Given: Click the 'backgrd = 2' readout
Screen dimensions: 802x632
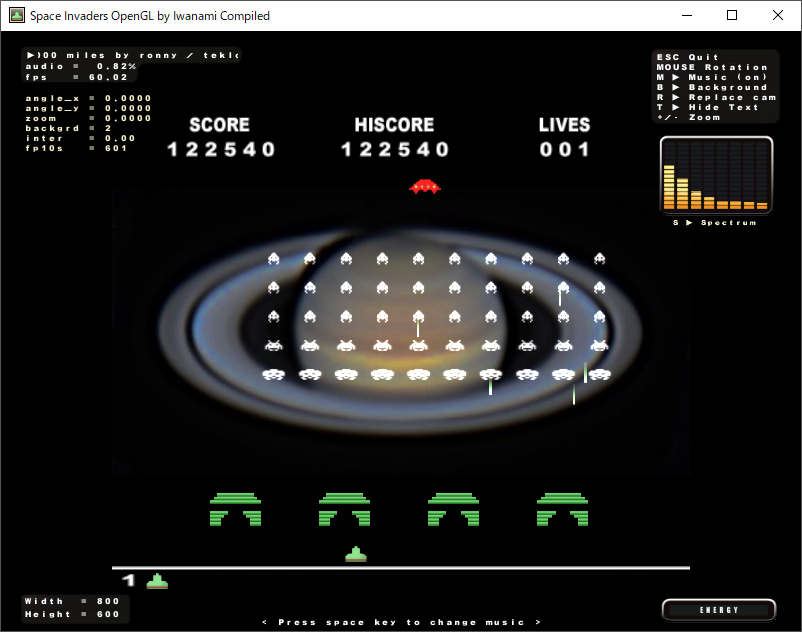Looking at the screenshot, I should pos(69,128).
